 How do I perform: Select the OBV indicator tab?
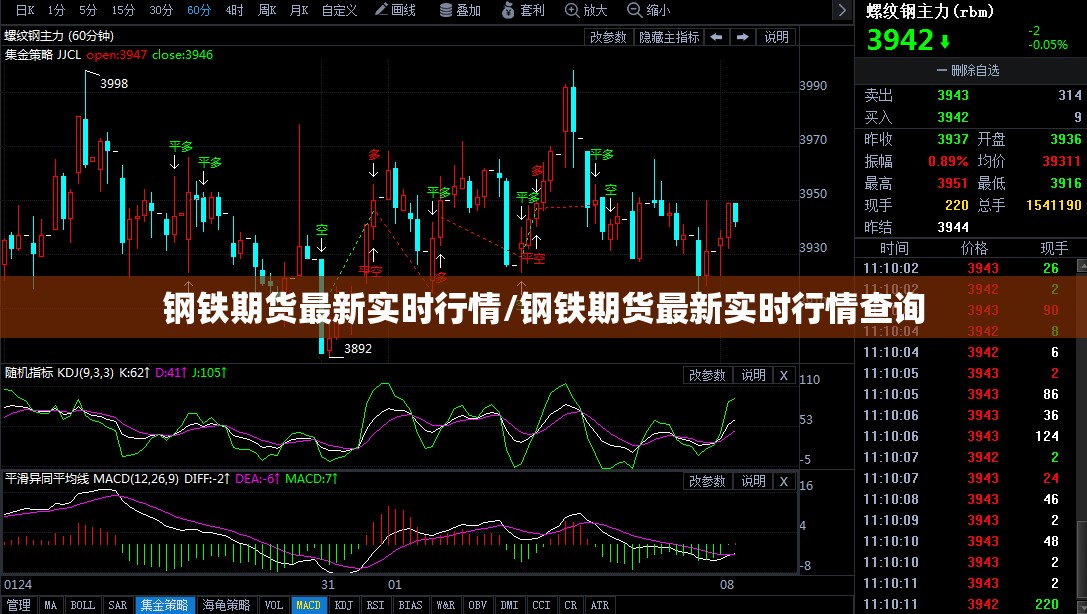tap(478, 605)
